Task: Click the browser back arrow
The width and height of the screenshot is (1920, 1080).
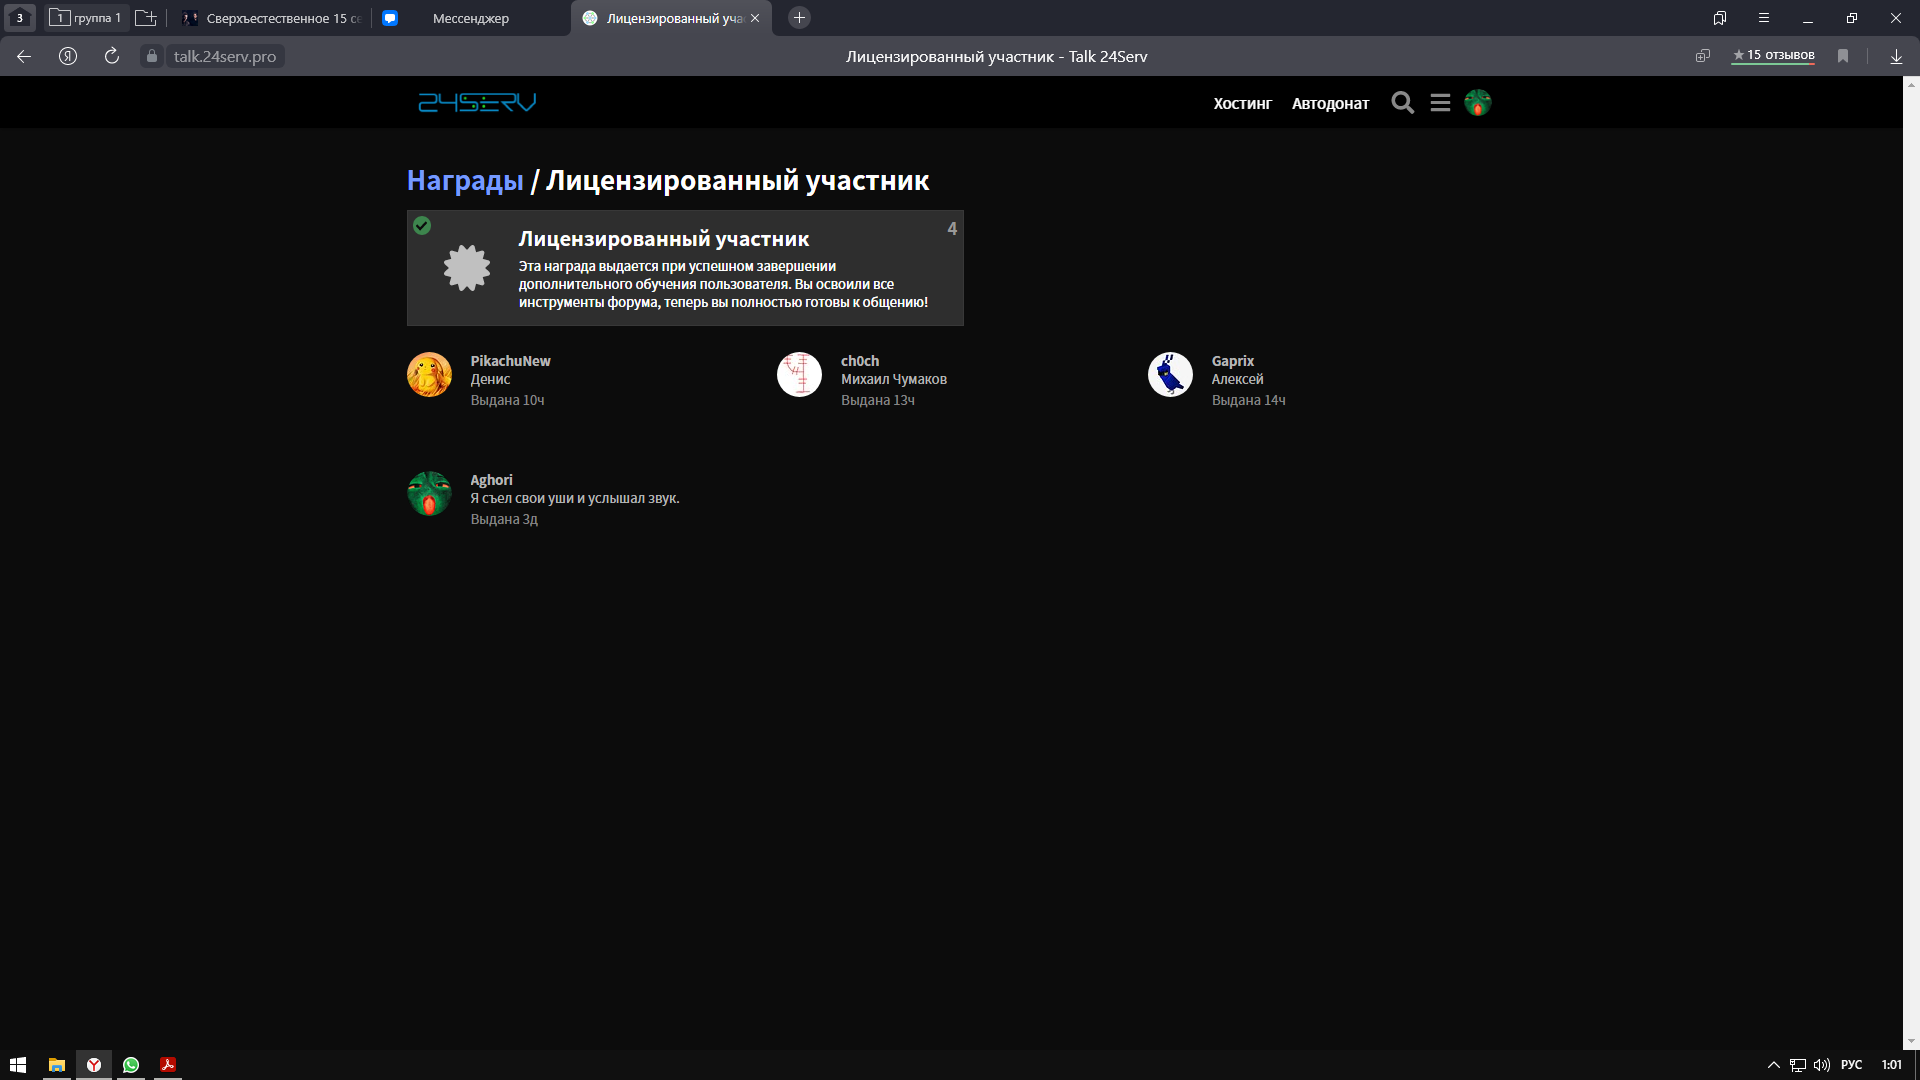Action: pyautogui.click(x=24, y=56)
